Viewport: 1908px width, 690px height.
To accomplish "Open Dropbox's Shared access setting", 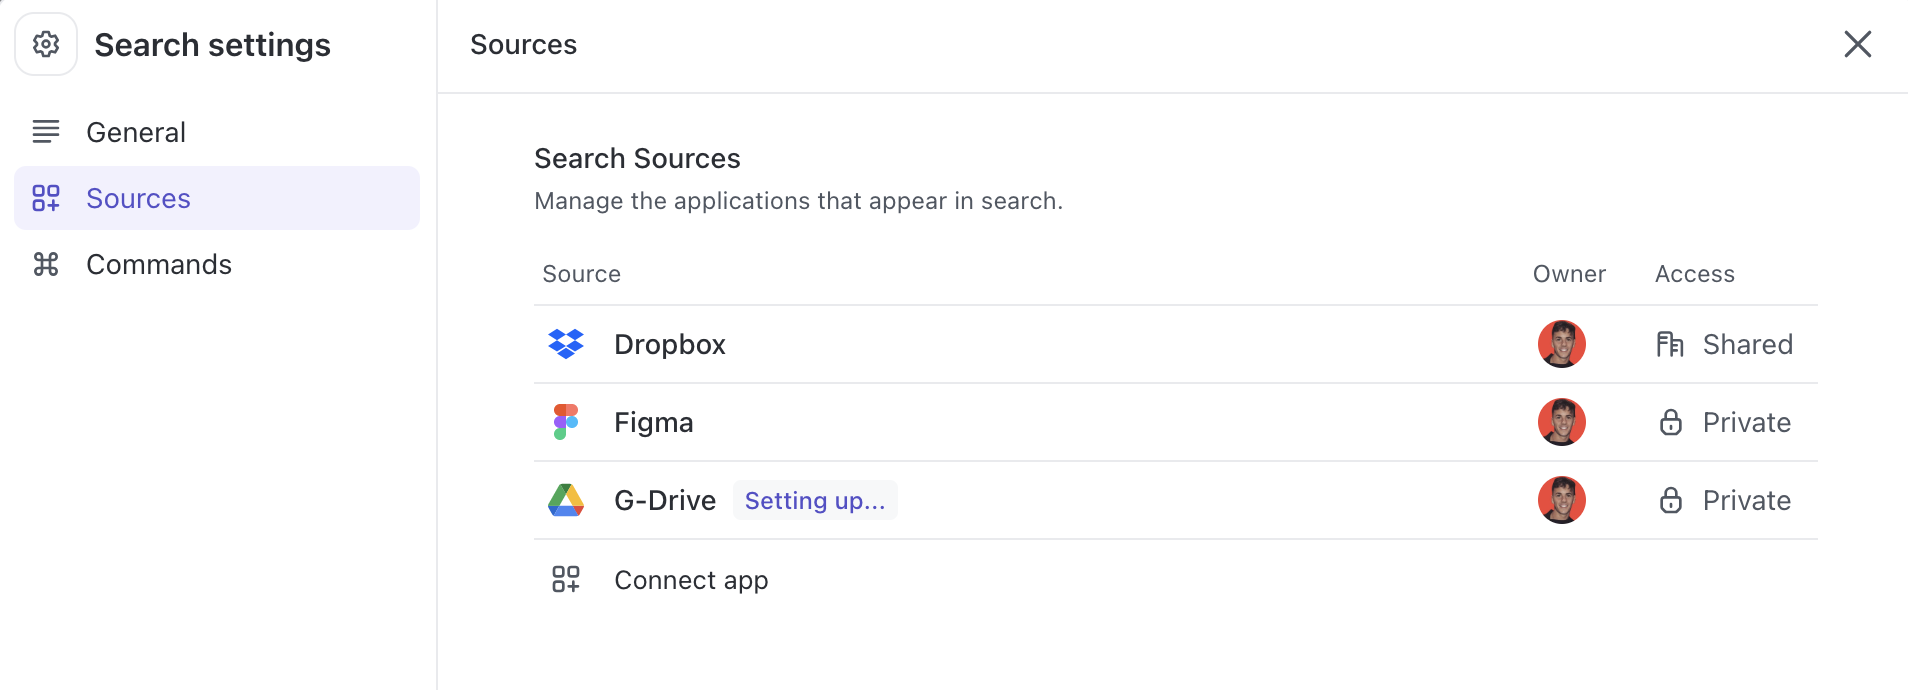I will point(1747,344).
